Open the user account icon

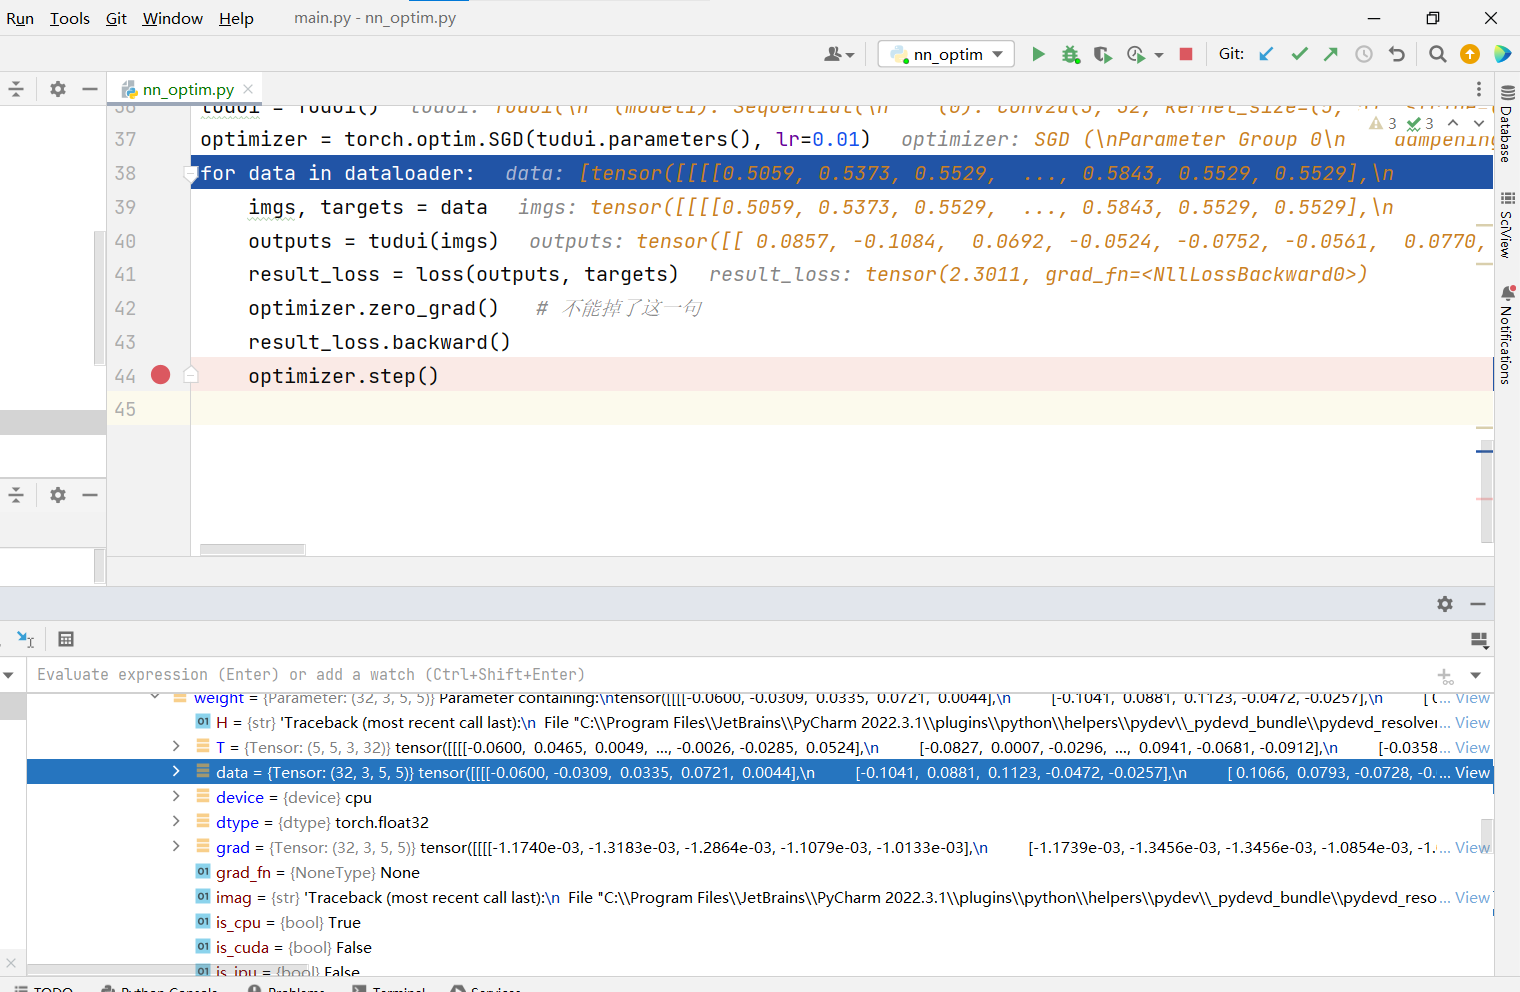(839, 54)
